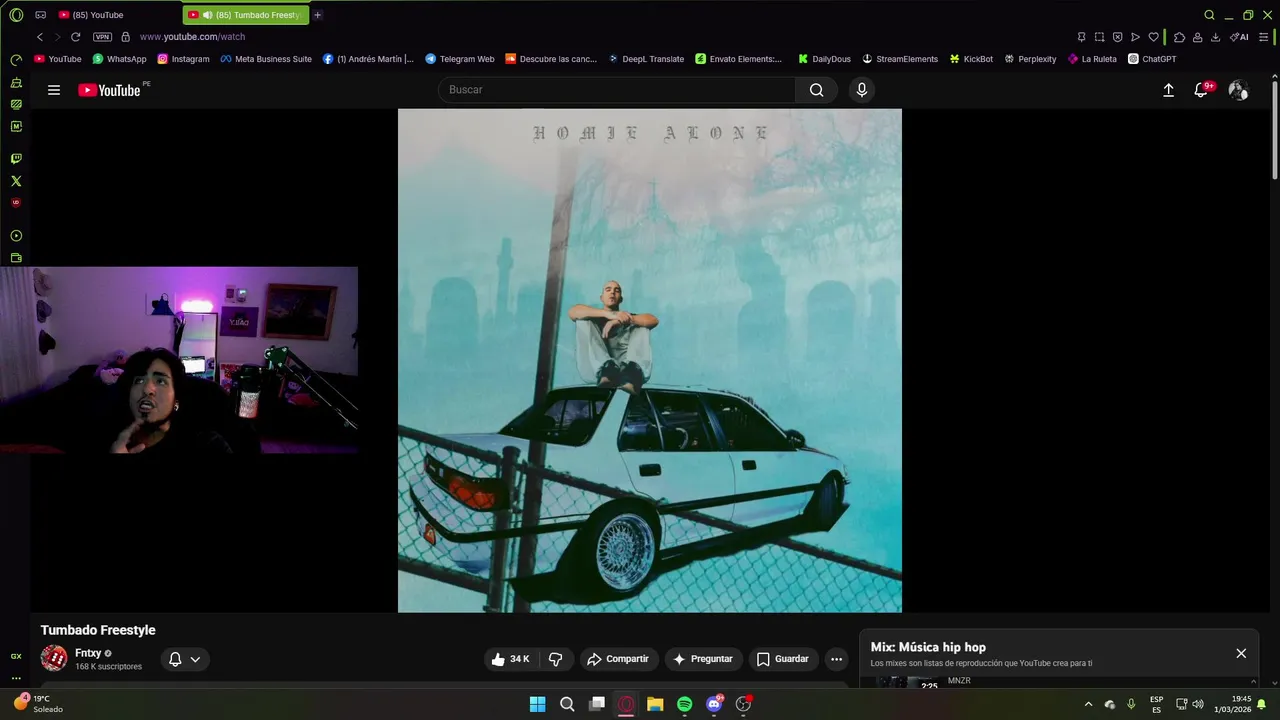Click the pinboard pin icon in toolbar

[x=1081, y=37]
